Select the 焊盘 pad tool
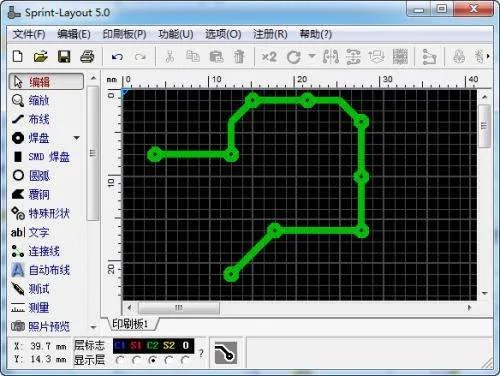The image size is (500, 376). pos(31,138)
